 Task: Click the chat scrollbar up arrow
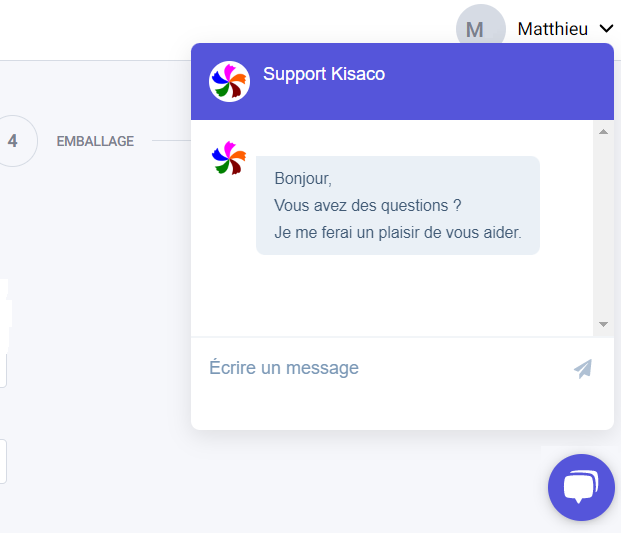(x=603, y=132)
